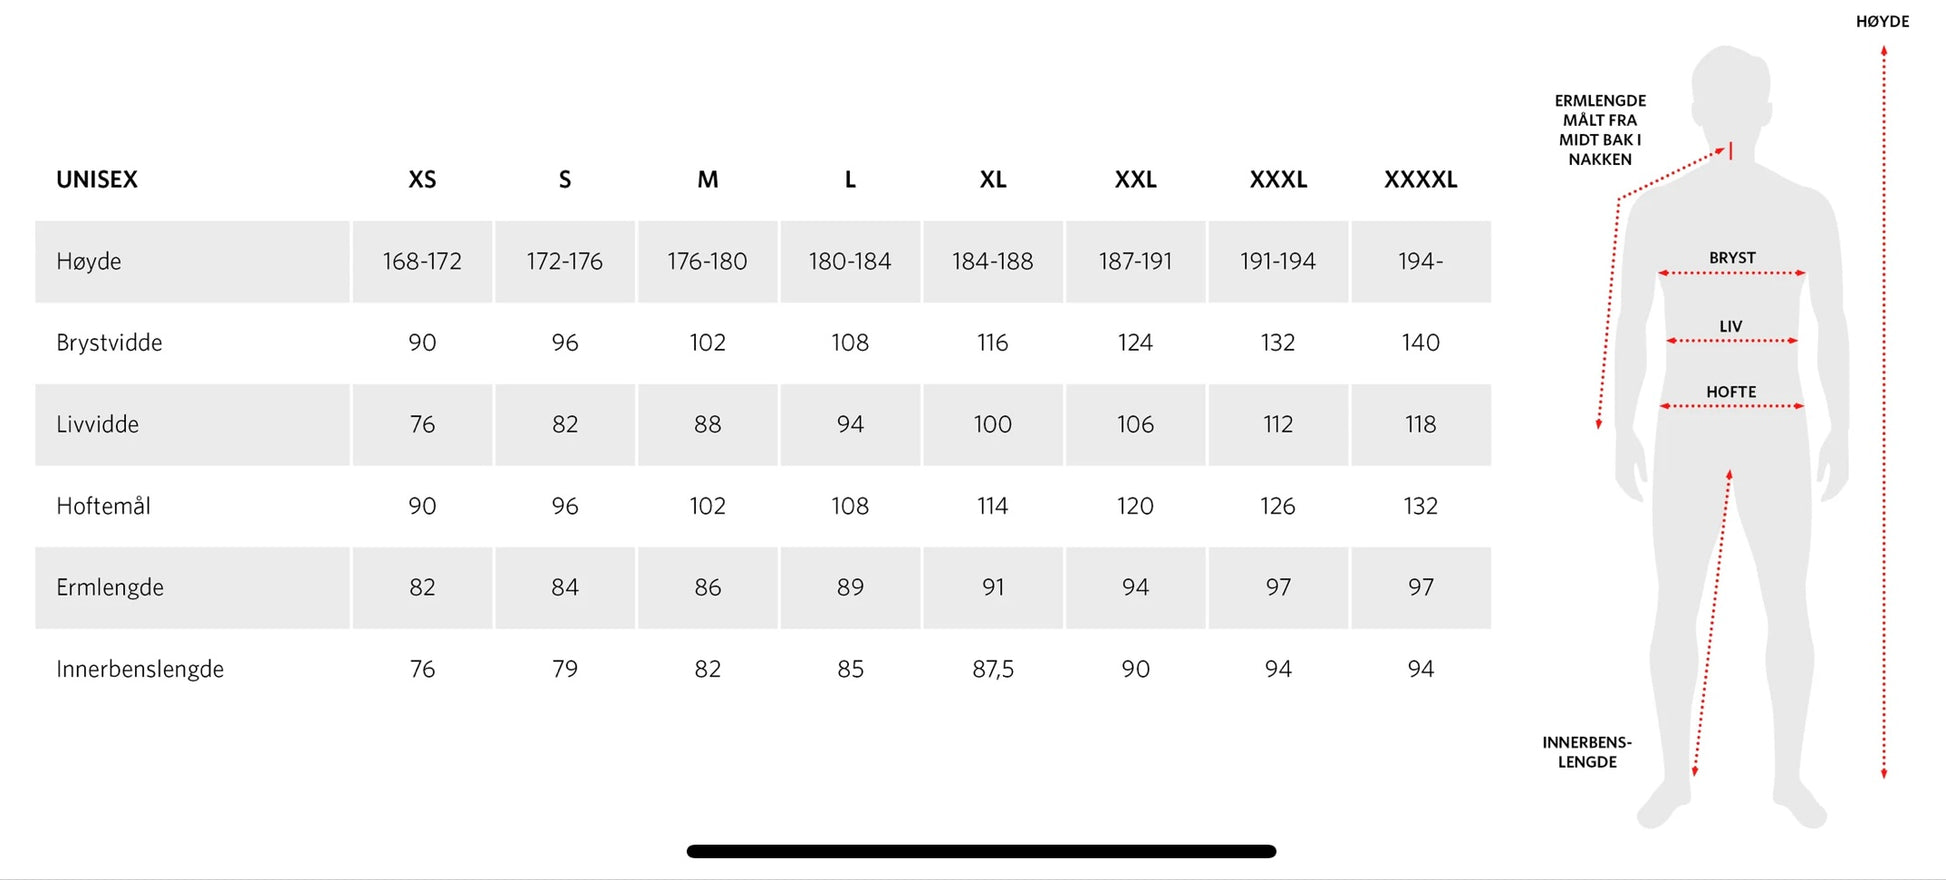Click the Livvidde row label
The height and width of the screenshot is (880, 1946).
[x=97, y=425]
